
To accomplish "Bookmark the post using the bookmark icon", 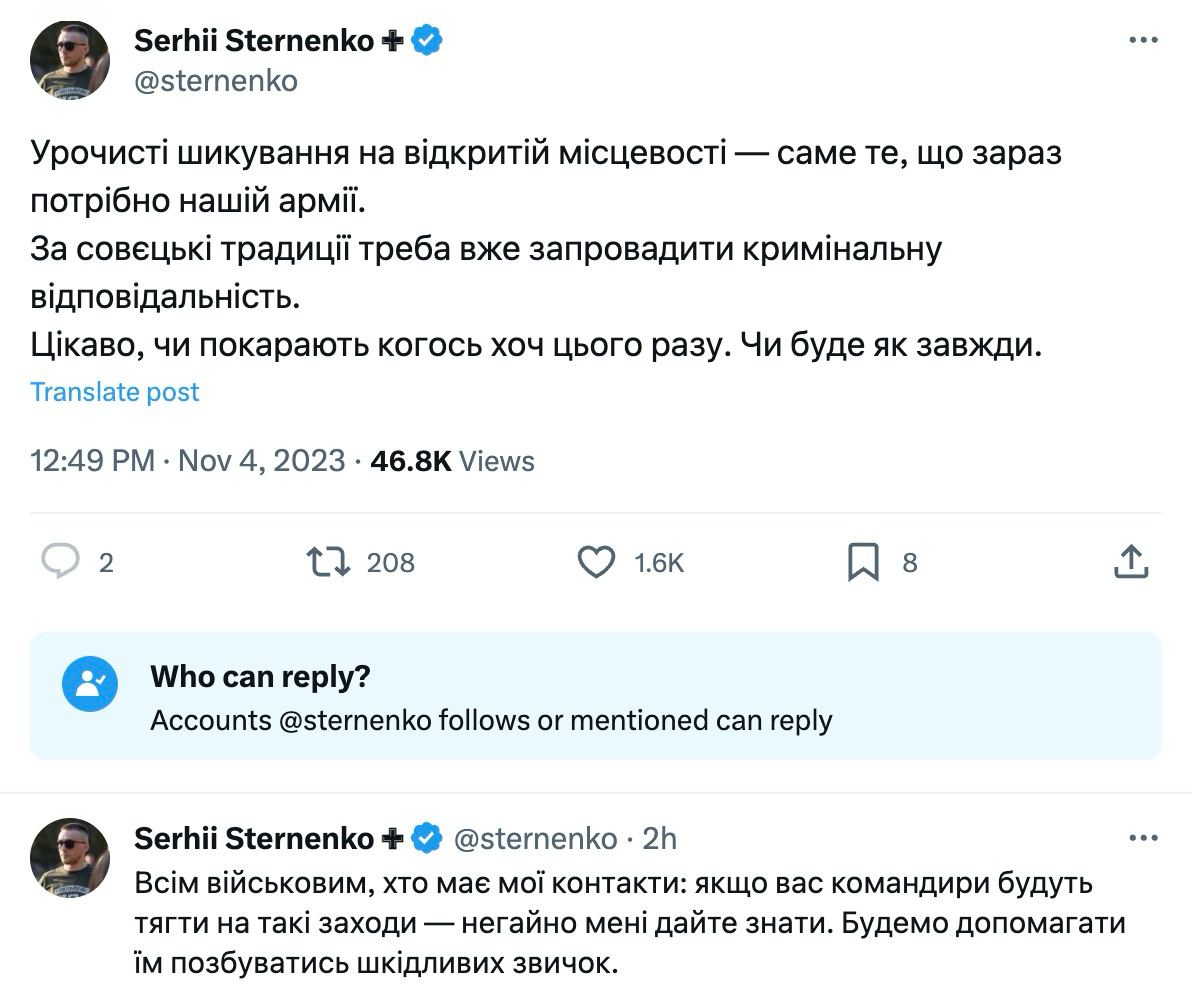I will click(x=863, y=562).
